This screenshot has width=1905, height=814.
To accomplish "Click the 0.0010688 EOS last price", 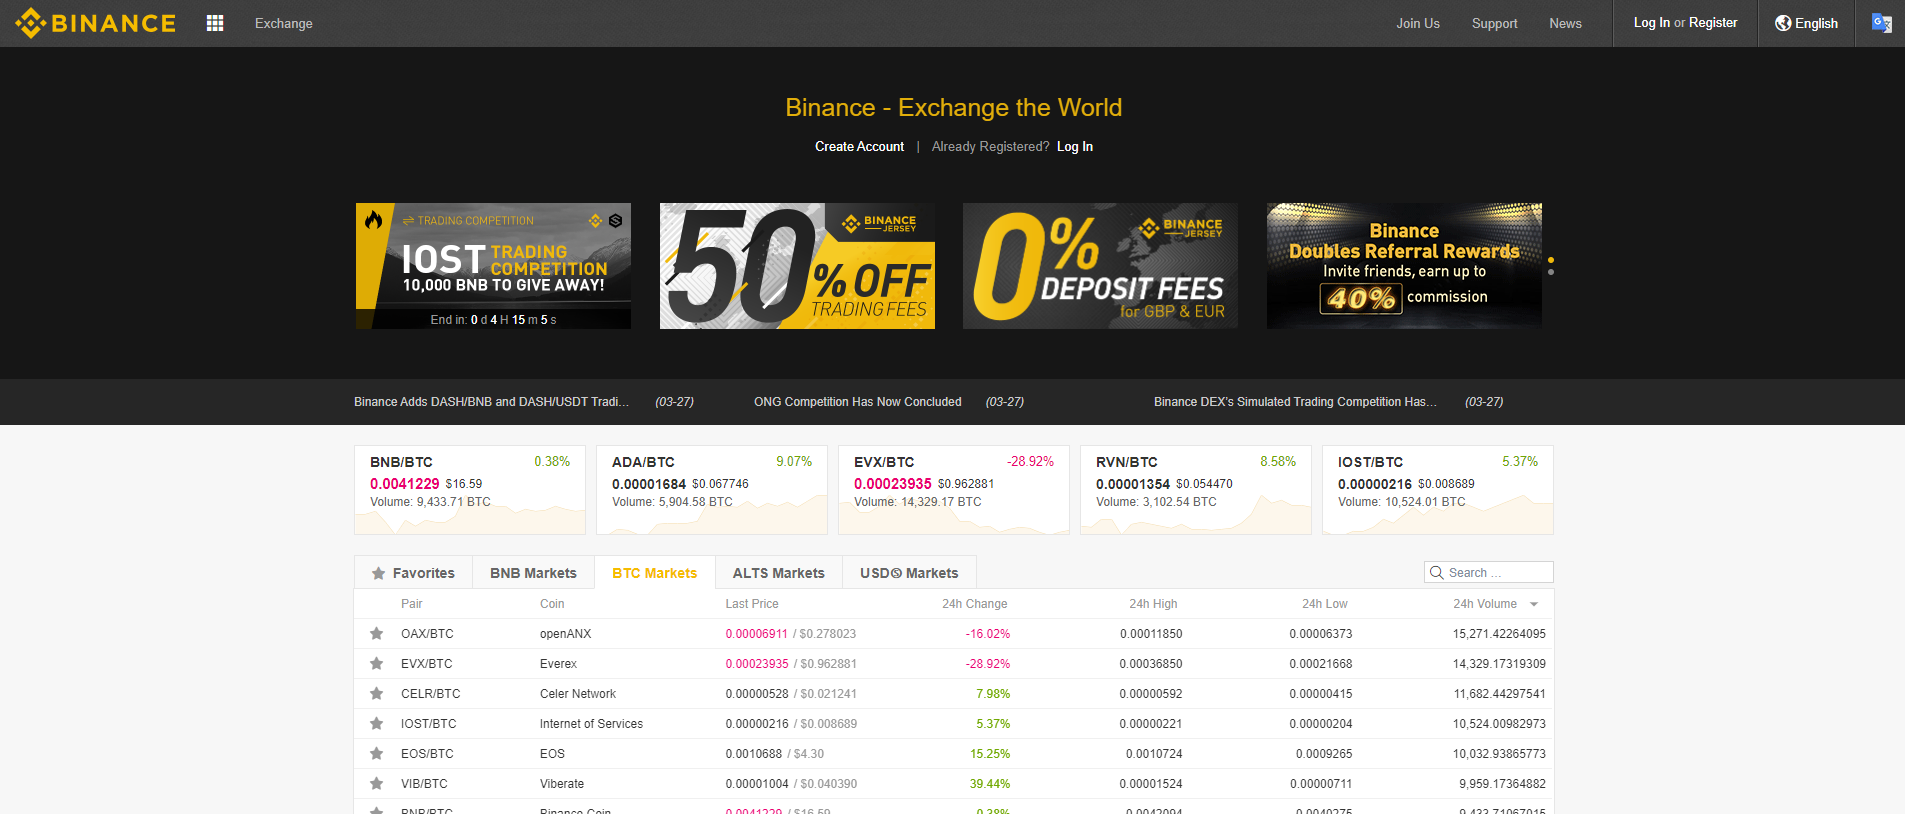I will click(754, 754).
